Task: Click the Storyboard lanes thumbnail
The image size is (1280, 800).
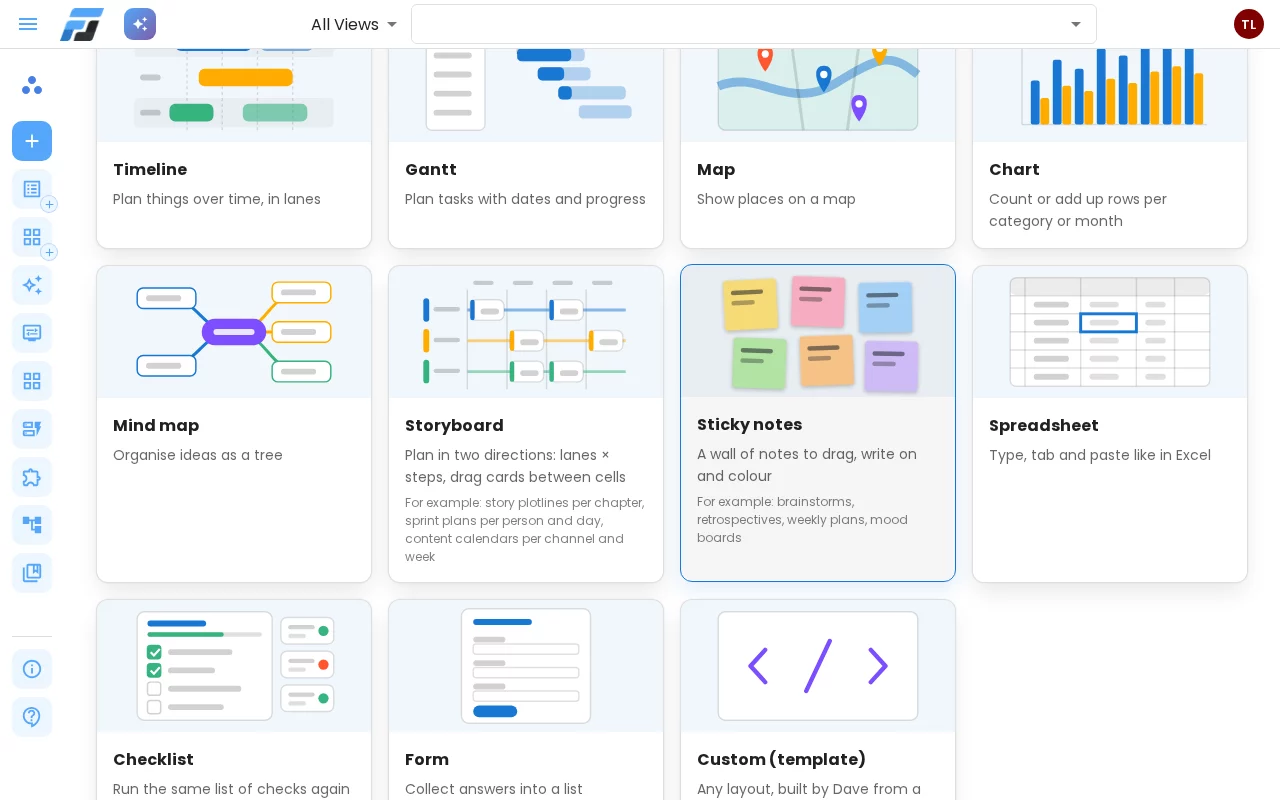Action: tap(526, 332)
